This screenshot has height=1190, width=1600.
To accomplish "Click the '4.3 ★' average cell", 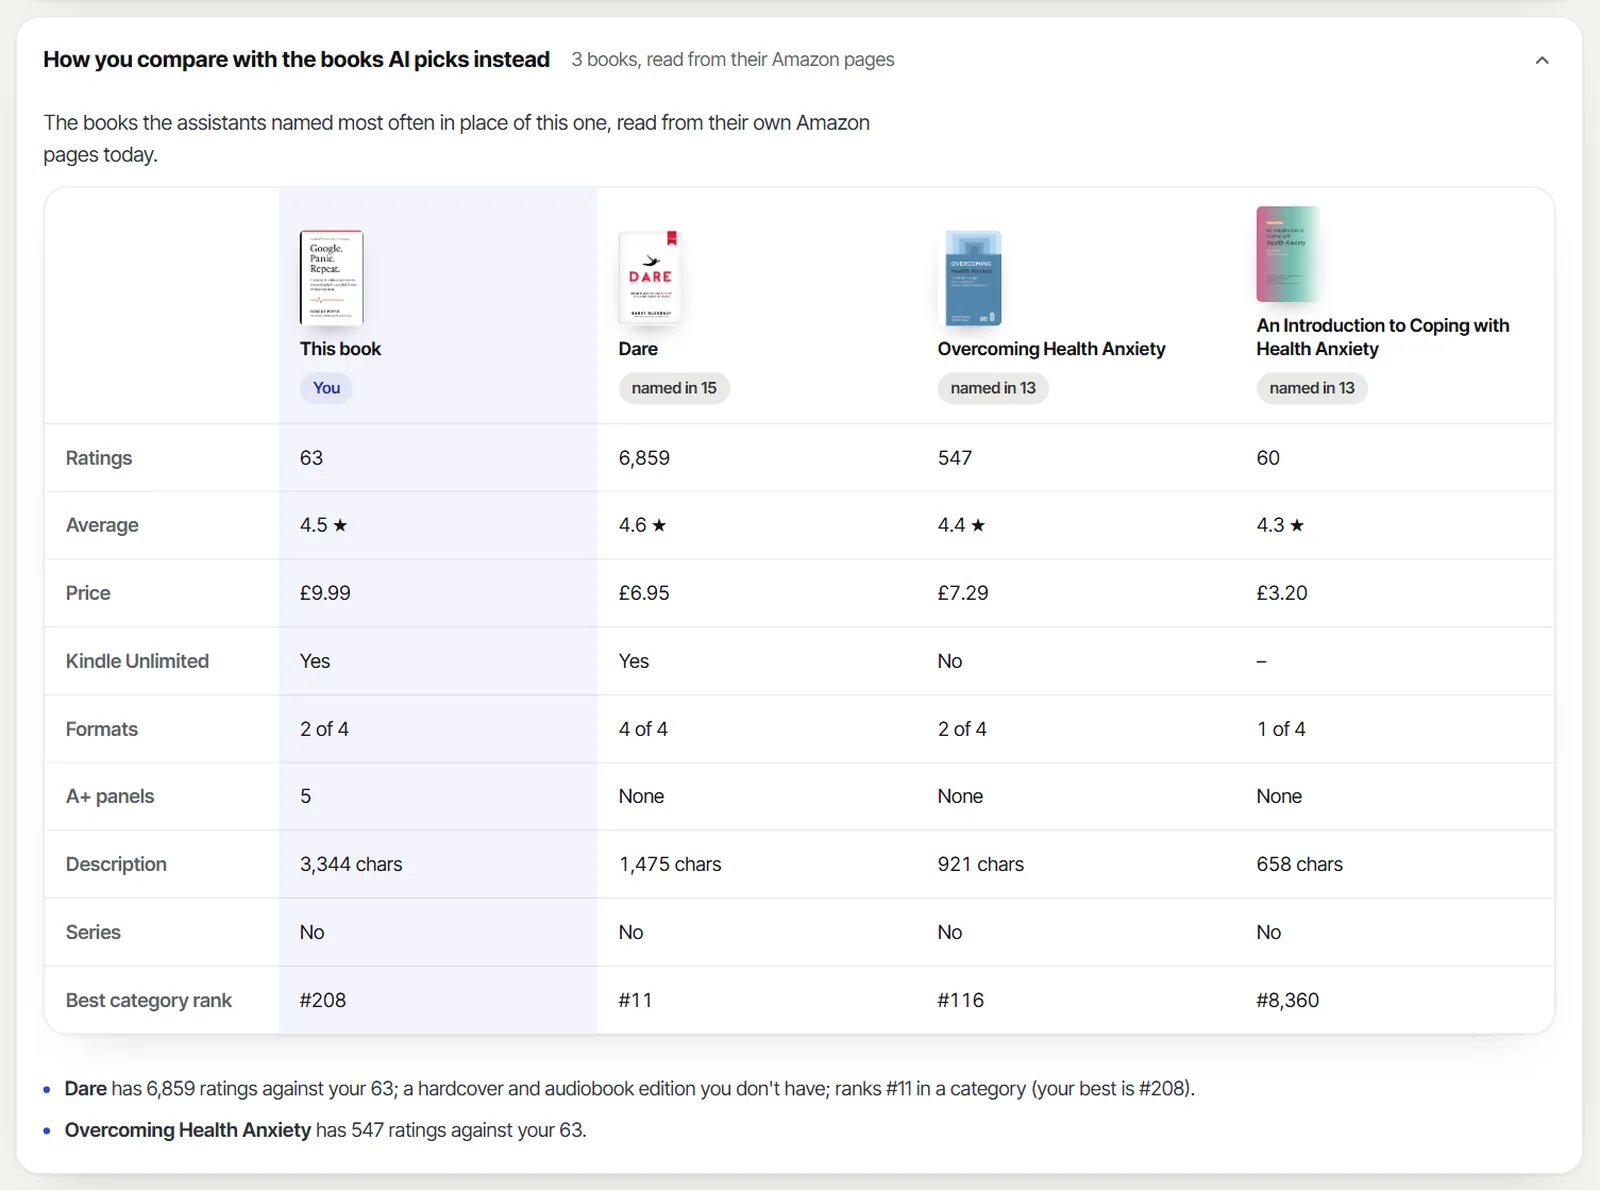I will (1280, 525).
